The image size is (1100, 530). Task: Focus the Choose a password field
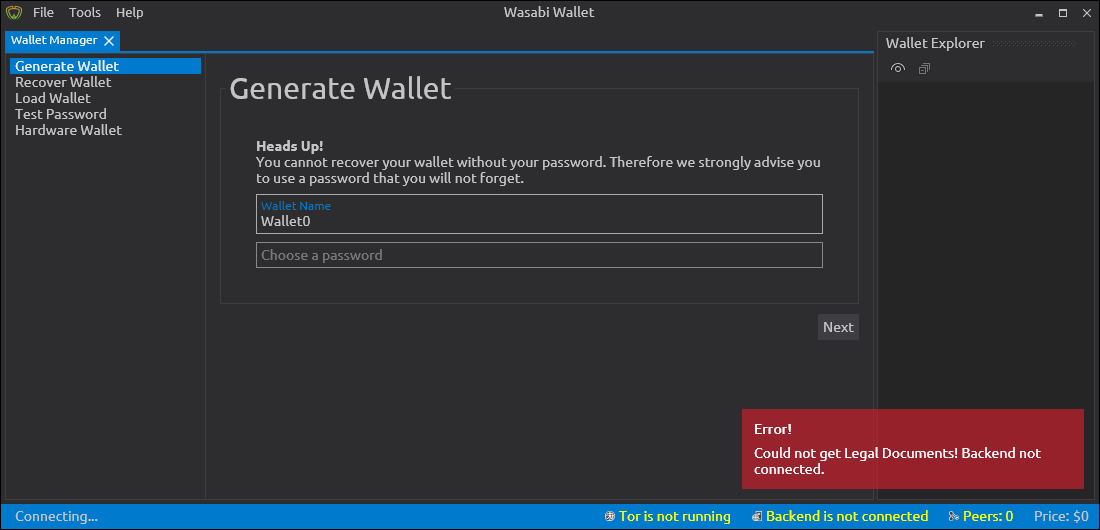coord(539,255)
